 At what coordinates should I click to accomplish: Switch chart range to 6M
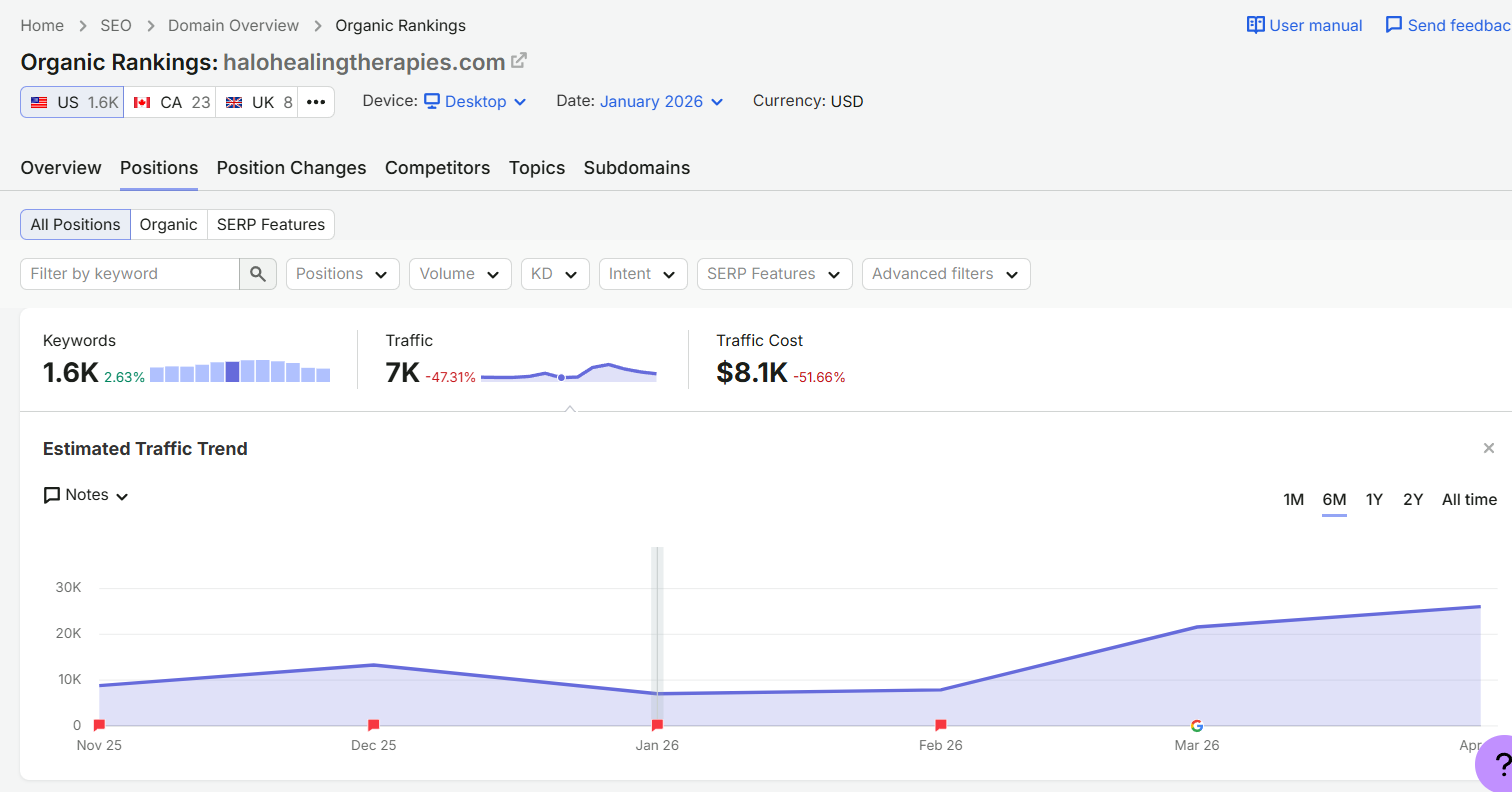coord(1334,499)
